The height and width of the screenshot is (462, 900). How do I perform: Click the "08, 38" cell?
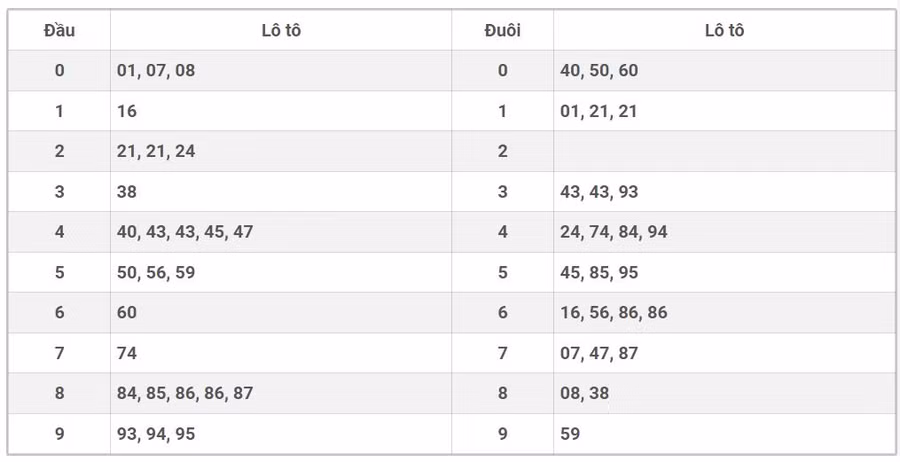pos(584,393)
